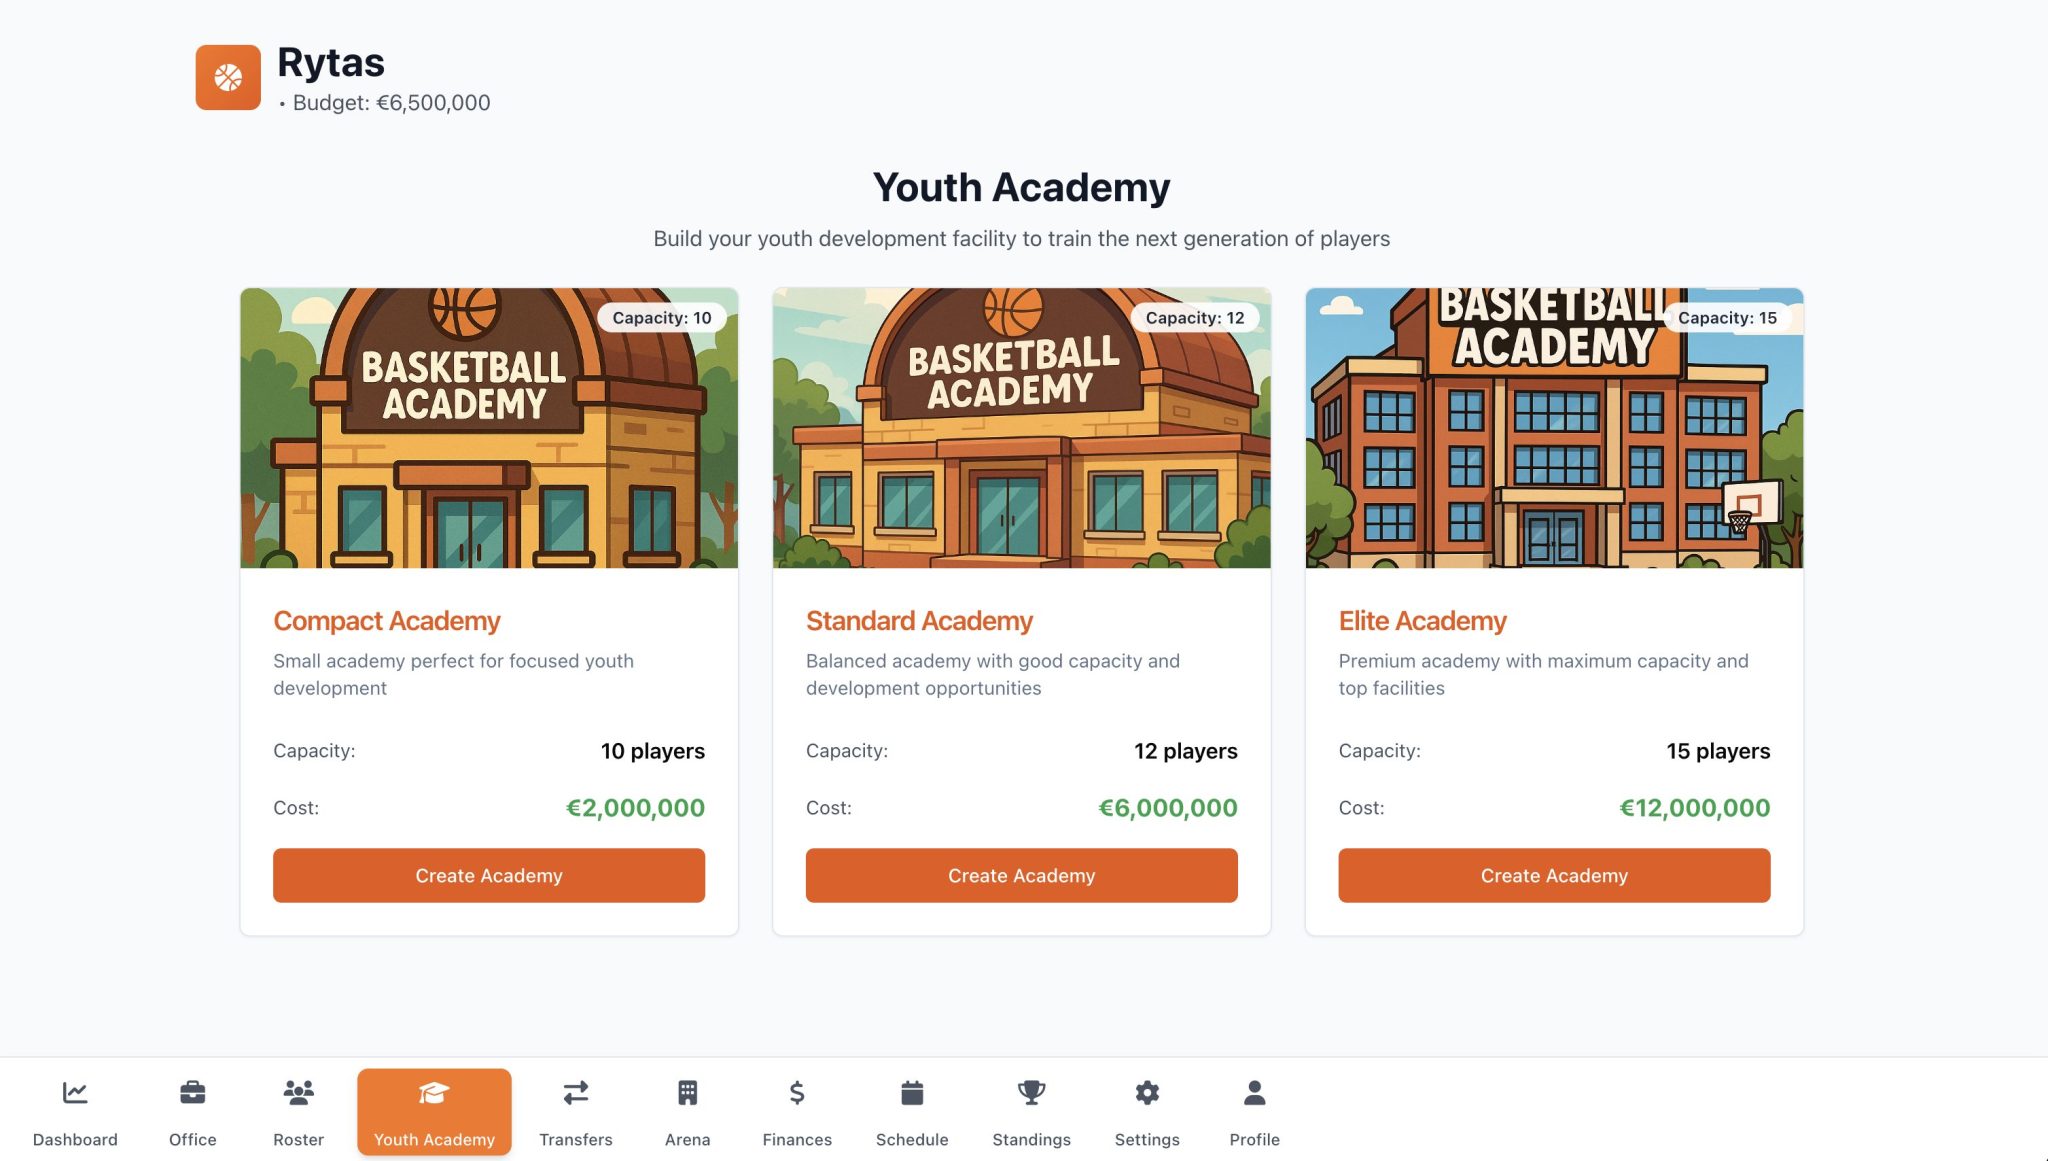Create the Compact Academy

click(x=488, y=876)
